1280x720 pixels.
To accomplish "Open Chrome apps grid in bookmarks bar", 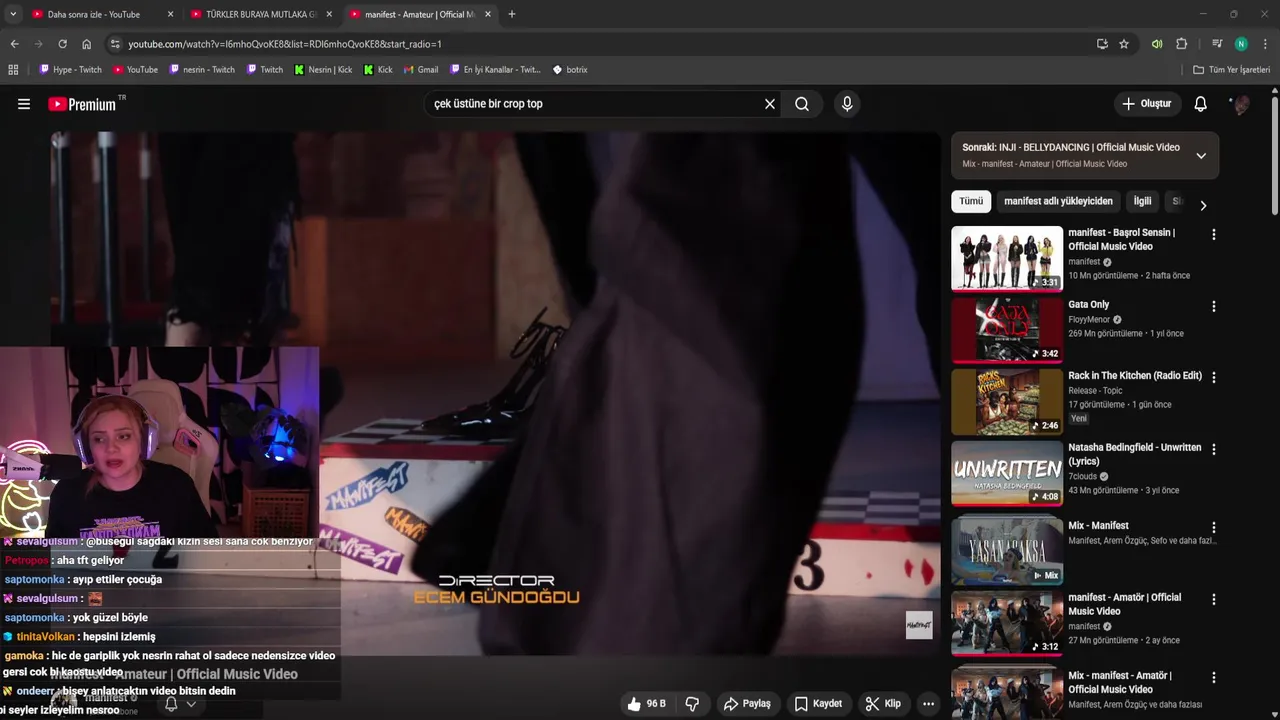I will (x=13, y=70).
